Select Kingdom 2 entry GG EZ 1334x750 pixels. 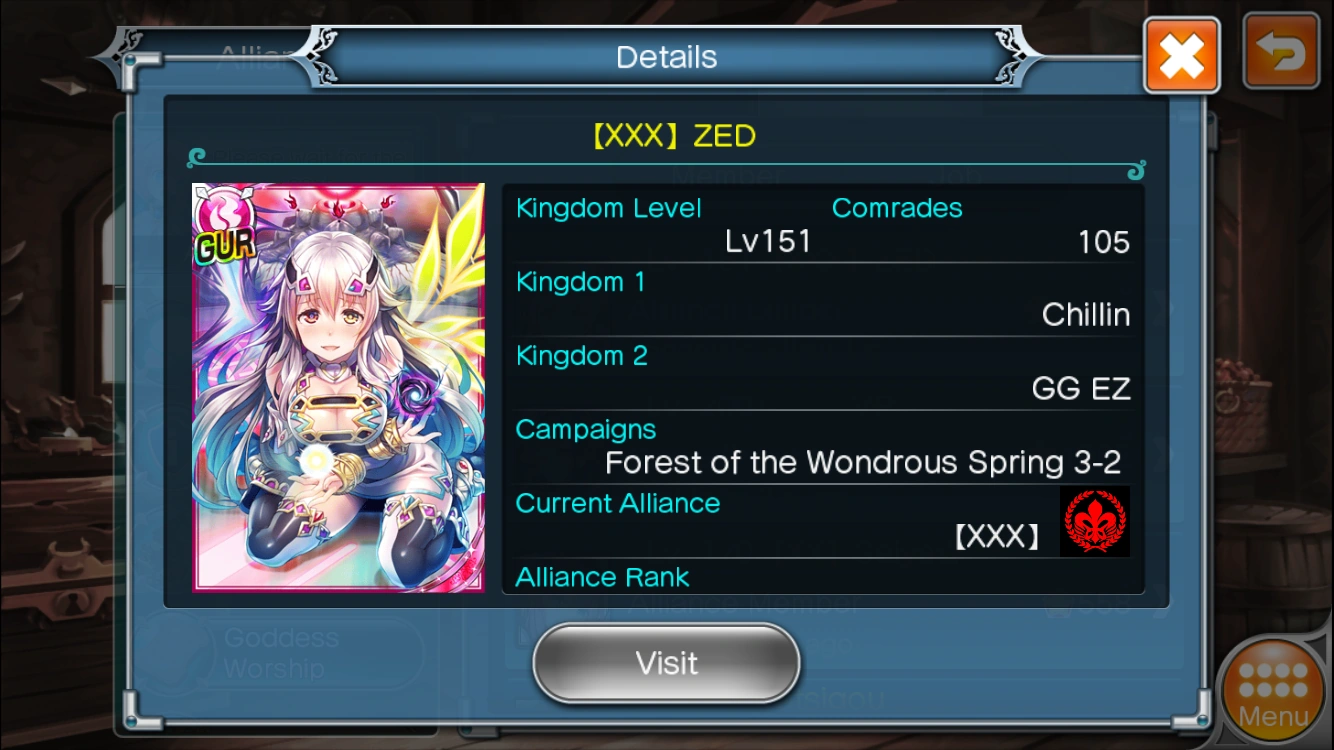[x=1081, y=388]
